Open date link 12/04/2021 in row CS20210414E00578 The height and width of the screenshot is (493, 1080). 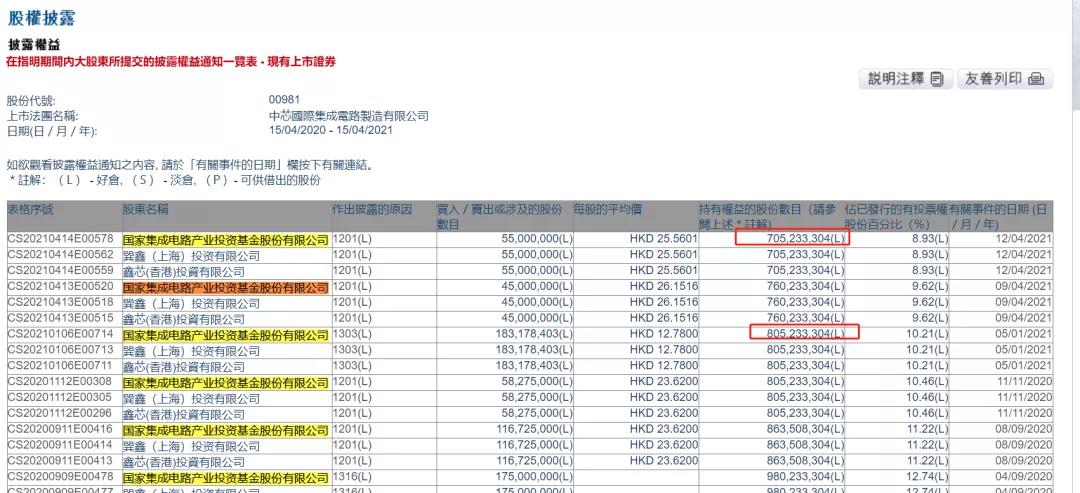click(1024, 240)
